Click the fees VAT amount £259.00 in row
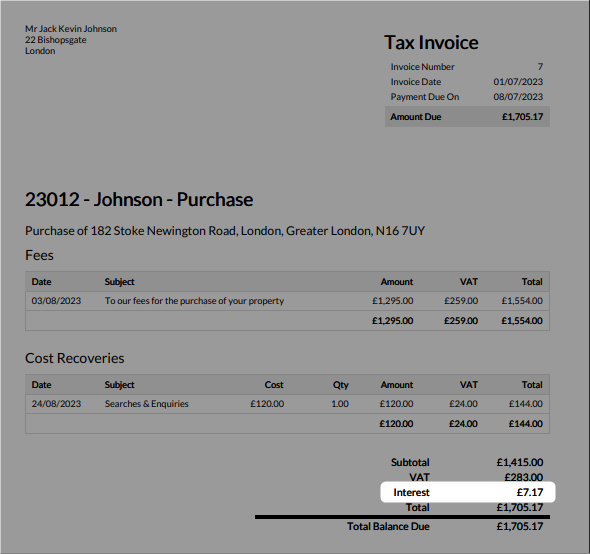 click(x=461, y=301)
